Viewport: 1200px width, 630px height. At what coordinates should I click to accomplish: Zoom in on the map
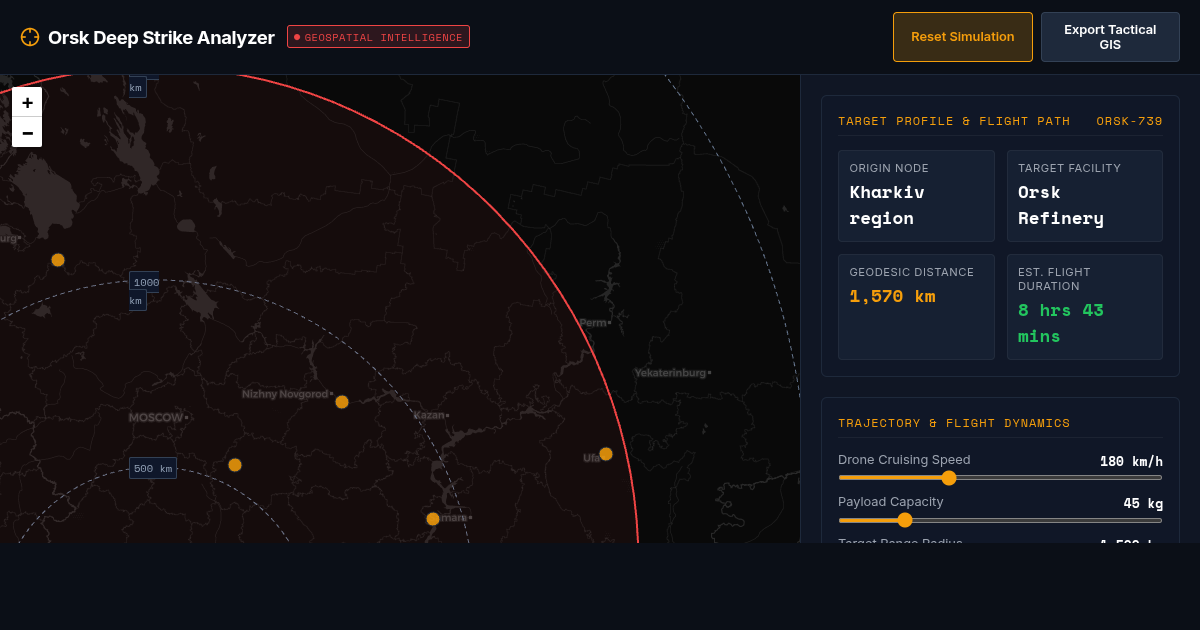pyautogui.click(x=27, y=102)
